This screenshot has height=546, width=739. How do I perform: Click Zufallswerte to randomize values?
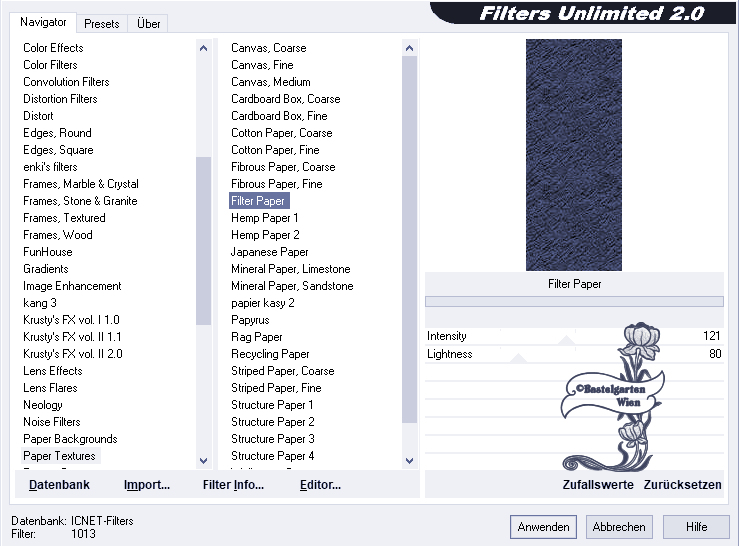click(598, 485)
